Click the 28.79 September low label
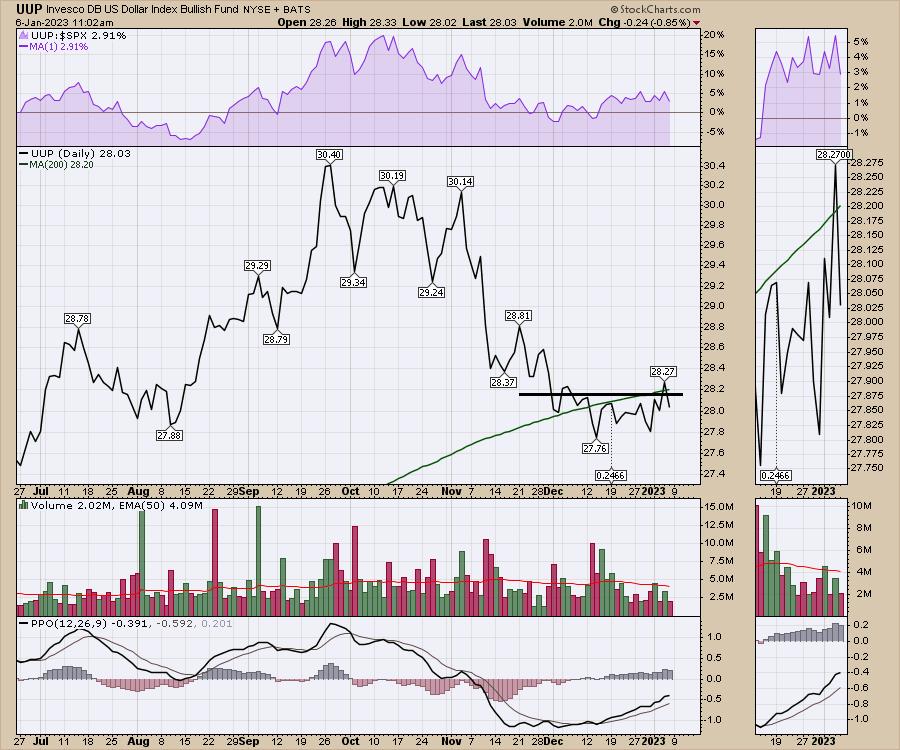 click(x=276, y=339)
